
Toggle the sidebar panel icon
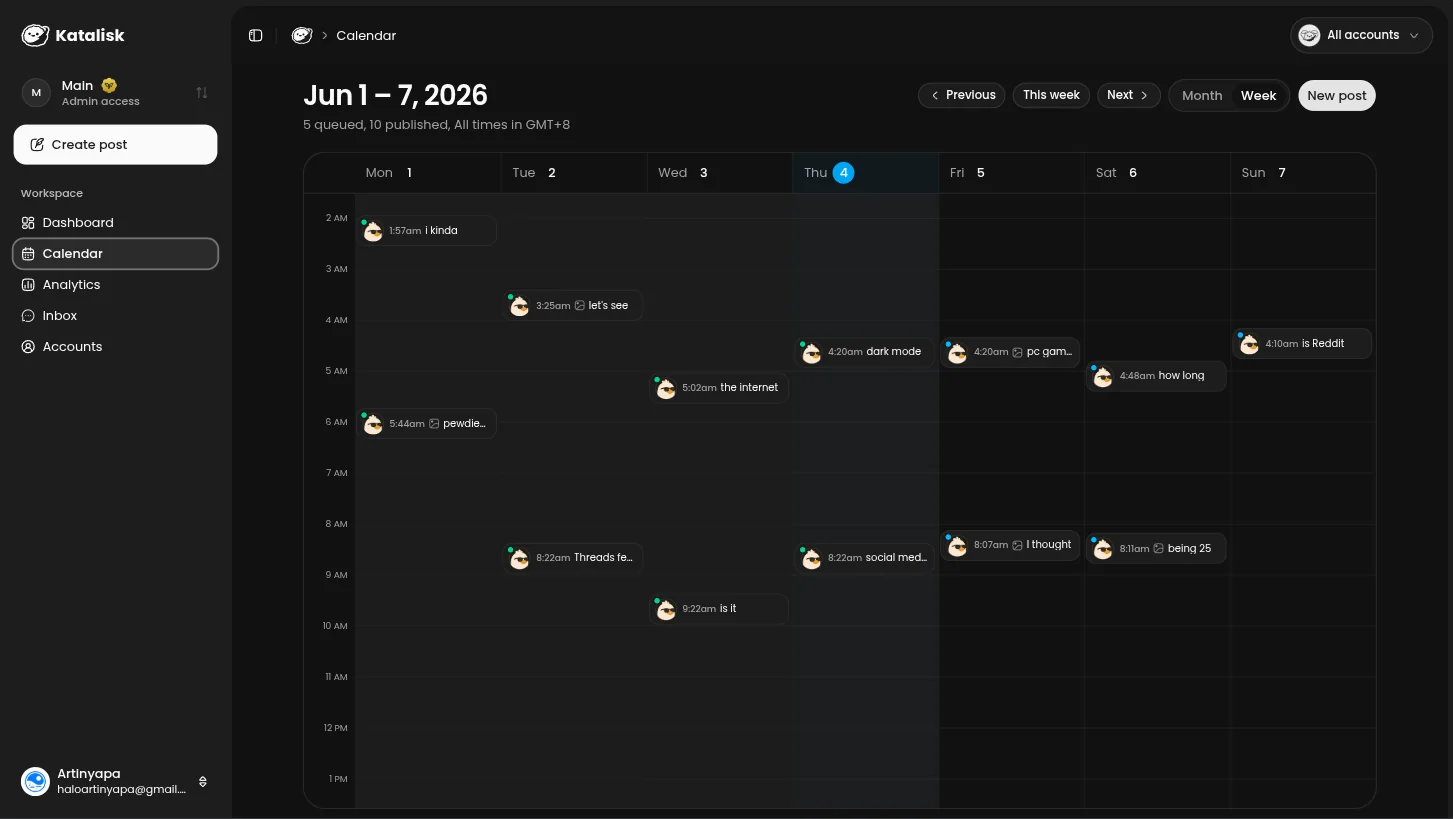[x=256, y=35]
